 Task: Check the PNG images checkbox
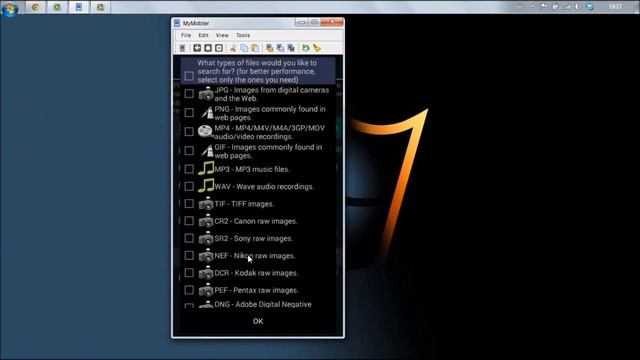point(189,113)
